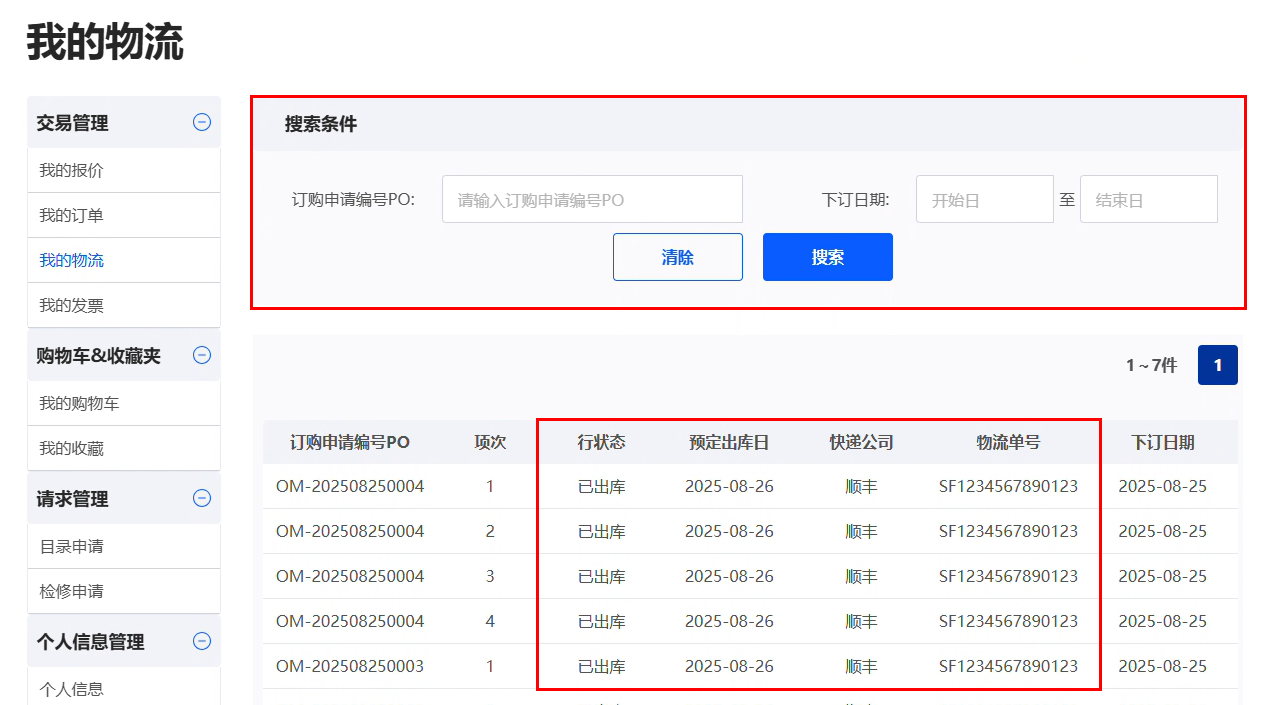The image size is (1280, 705).
Task: Navigate to 检修申请
Action: tap(71, 591)
